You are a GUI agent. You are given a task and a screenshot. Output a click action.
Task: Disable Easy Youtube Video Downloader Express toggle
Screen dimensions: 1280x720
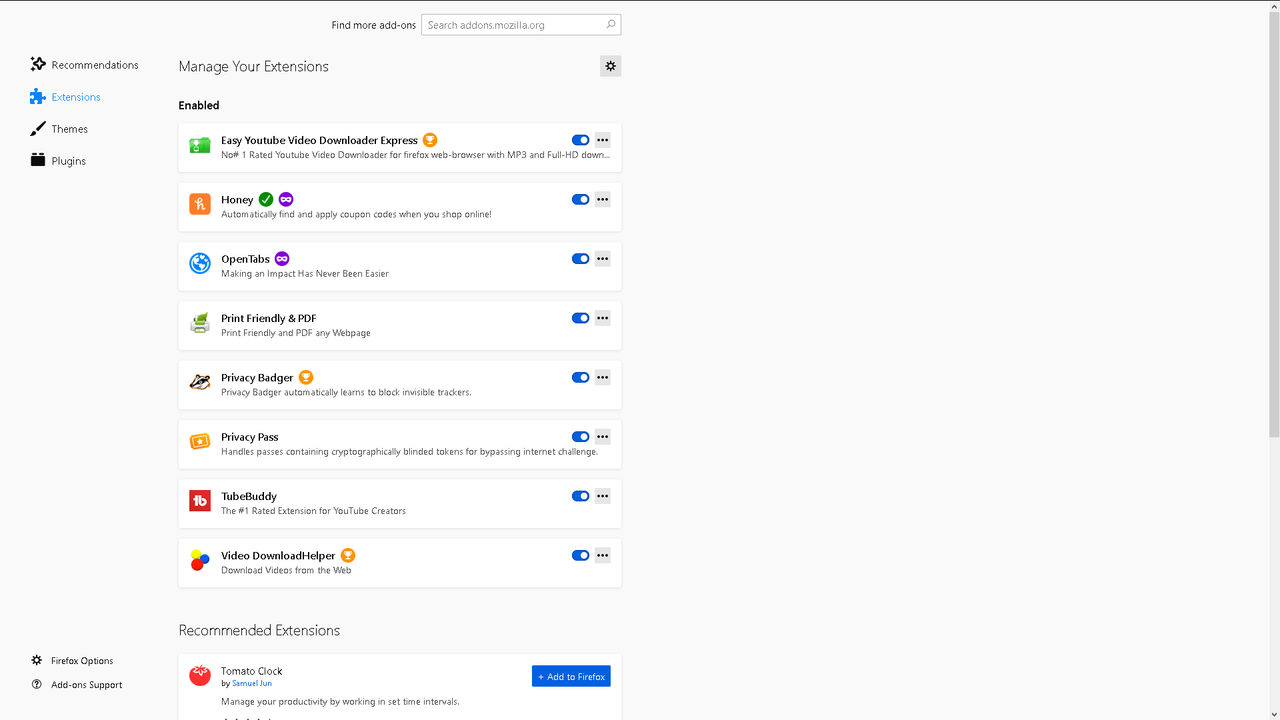(x=580, y=140)
